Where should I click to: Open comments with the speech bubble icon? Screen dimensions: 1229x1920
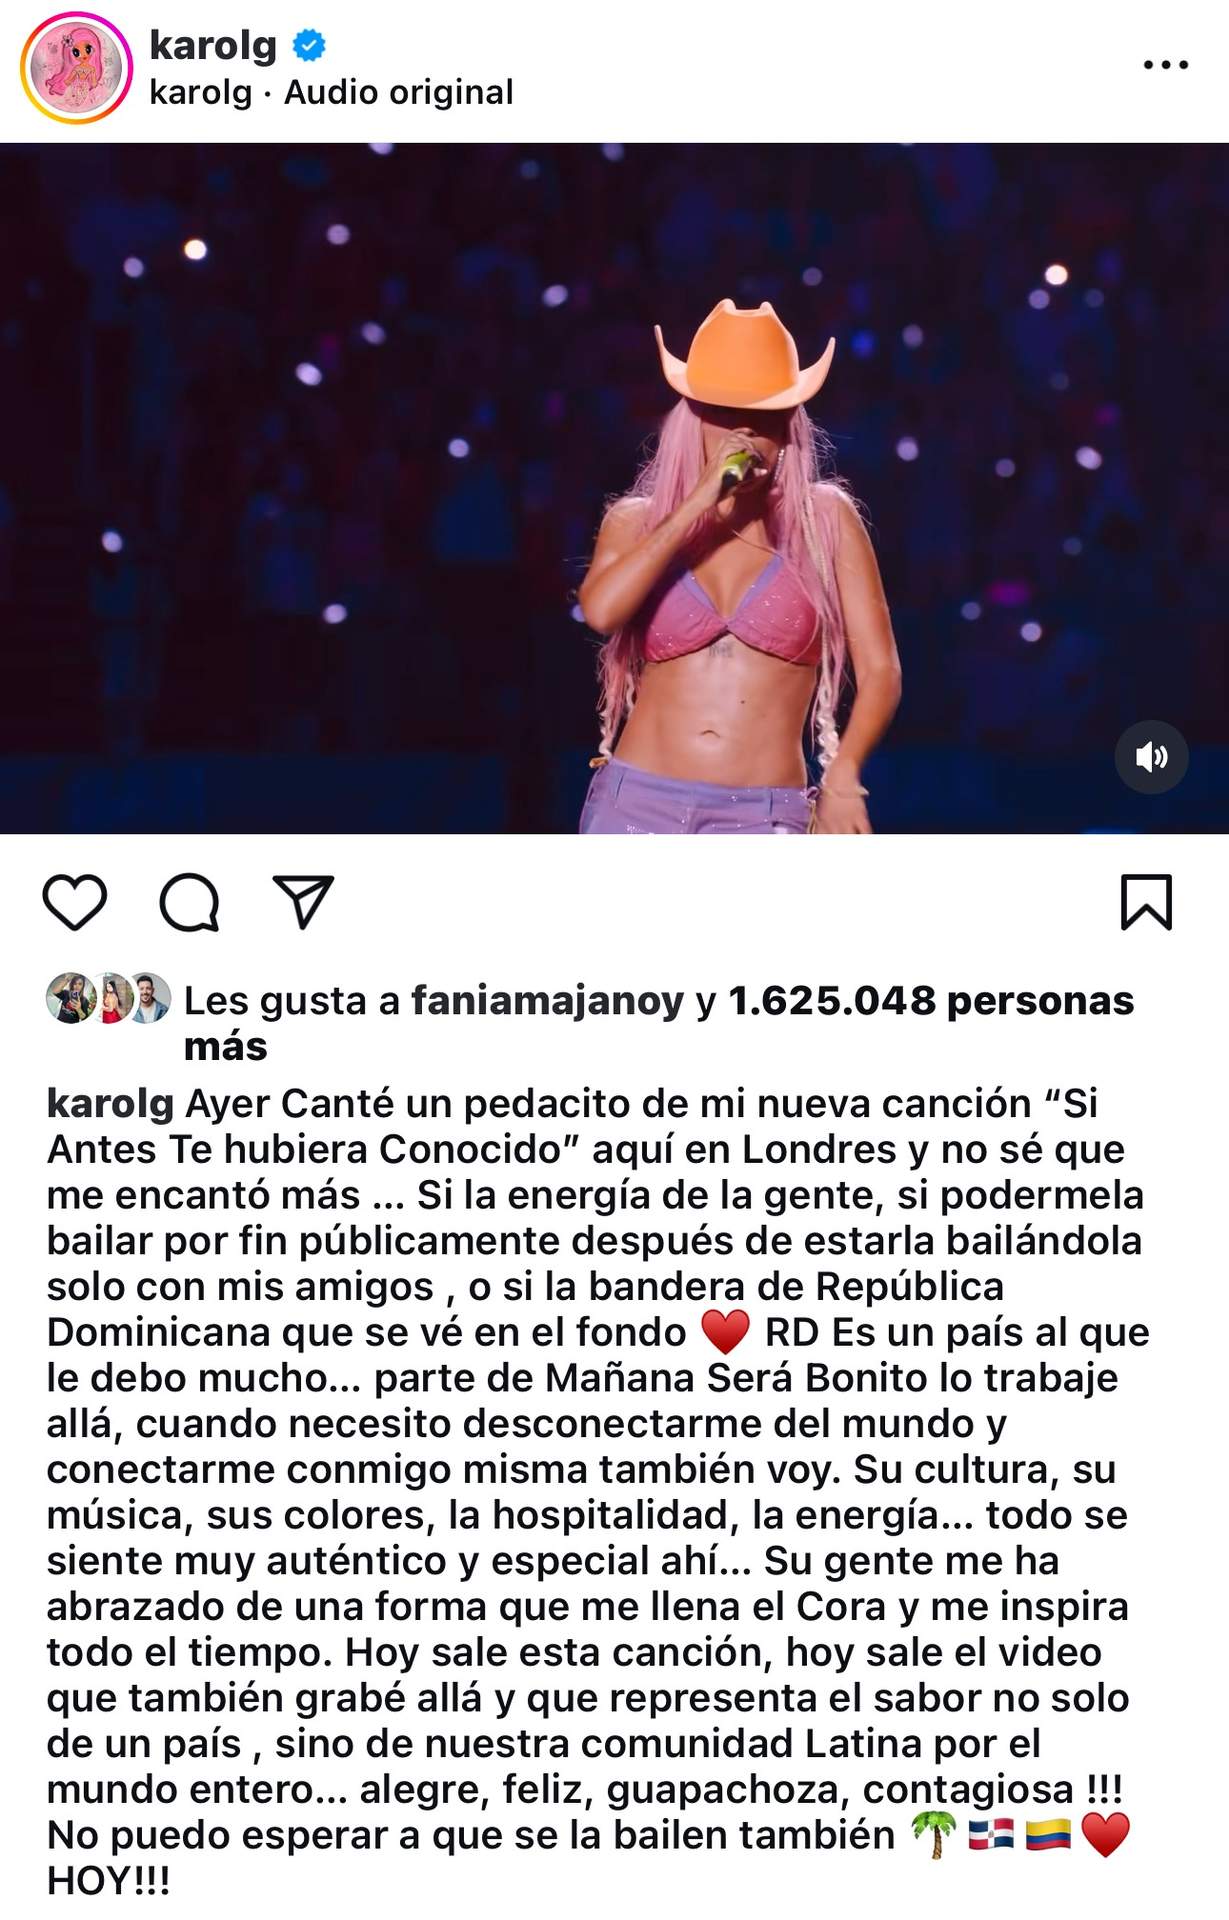tap(189, 902)
